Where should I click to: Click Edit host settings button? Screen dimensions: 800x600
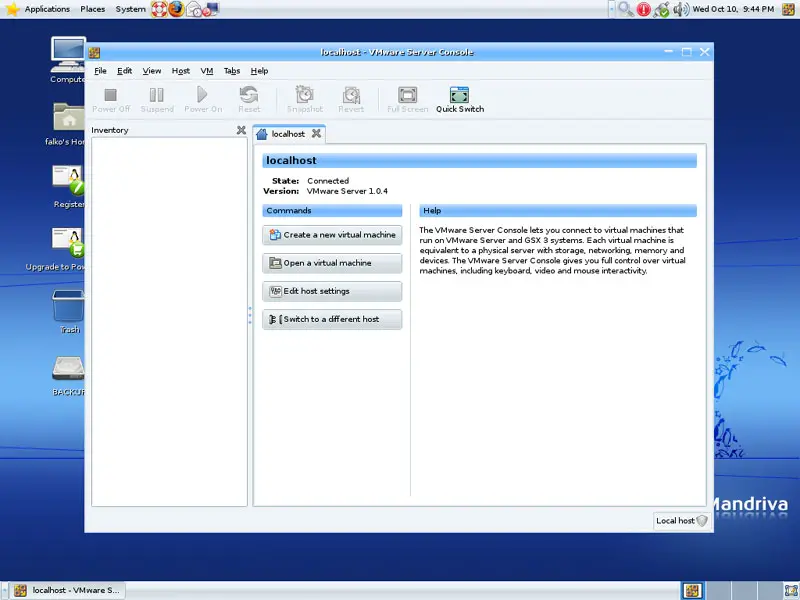[332, 291]
